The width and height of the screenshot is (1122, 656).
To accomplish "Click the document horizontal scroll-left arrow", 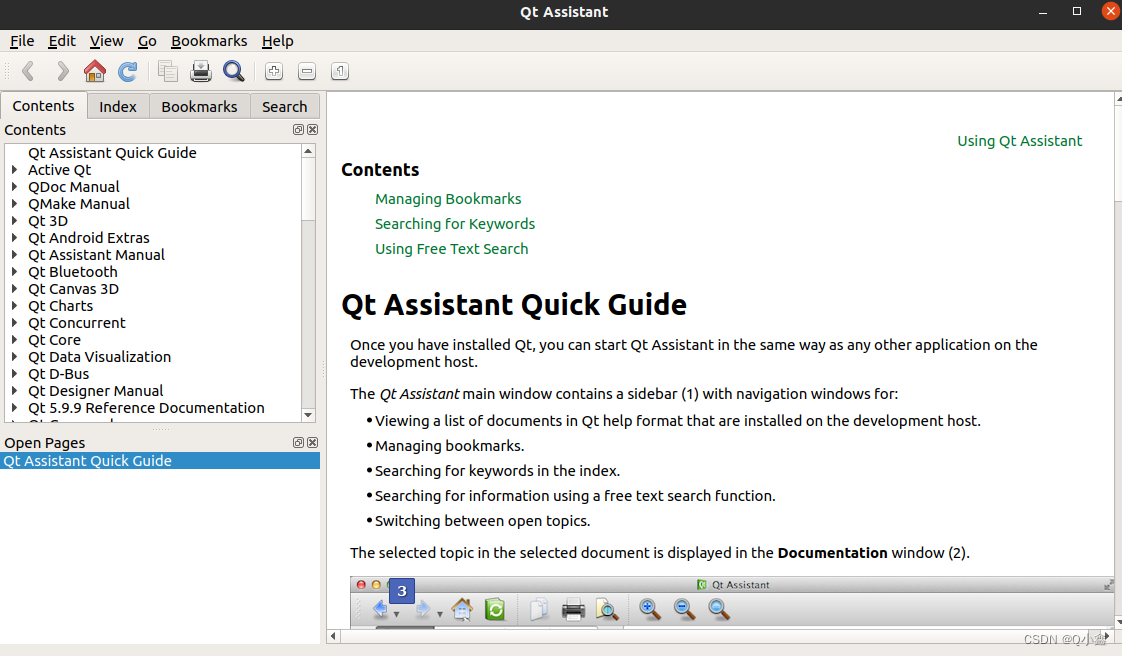I will [333, 636].
